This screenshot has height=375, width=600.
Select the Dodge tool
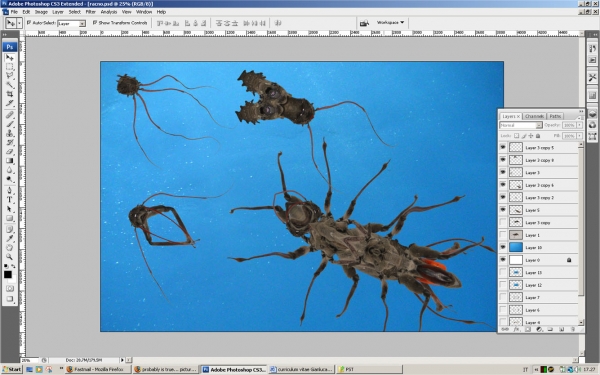(x=10, y=179)
